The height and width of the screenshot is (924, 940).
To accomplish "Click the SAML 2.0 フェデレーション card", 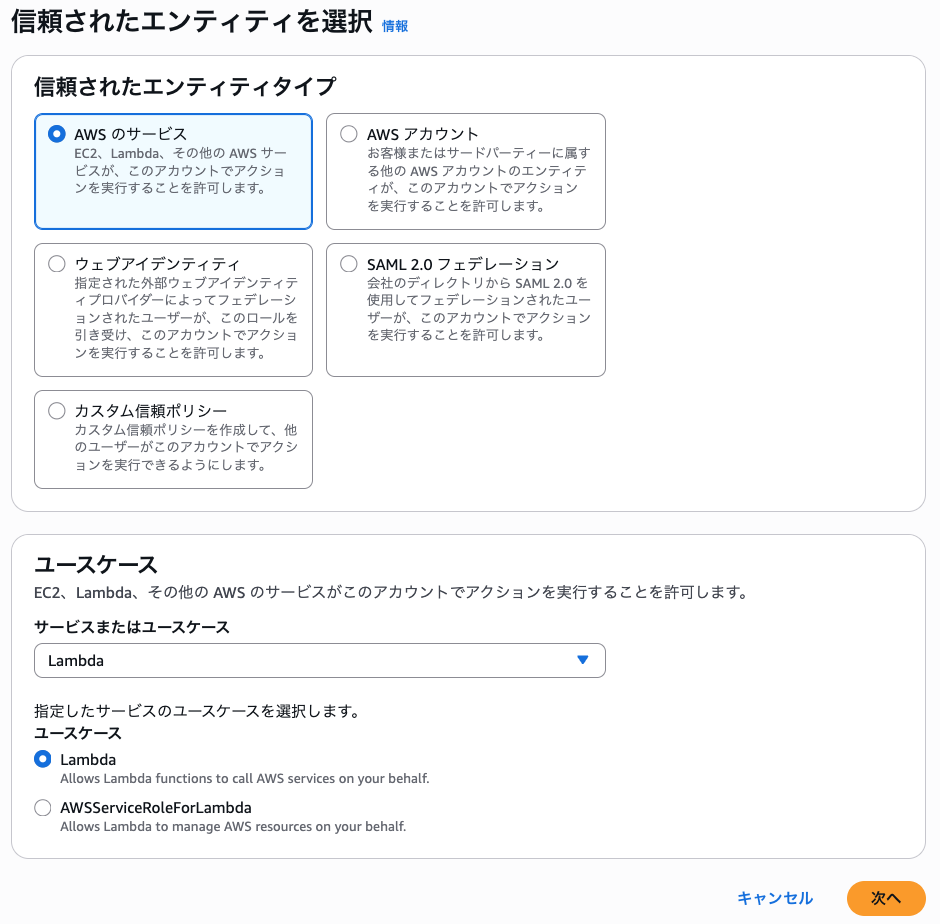I will [466, 309].
